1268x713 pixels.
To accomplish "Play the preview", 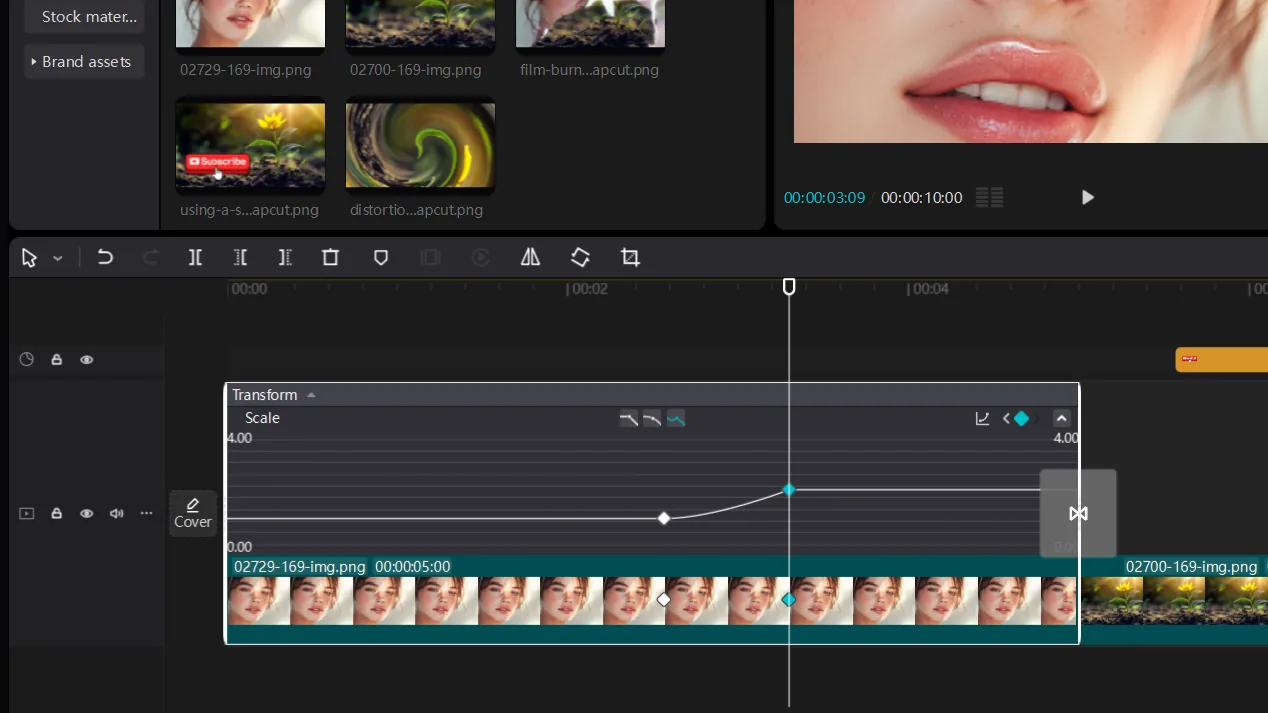I will click(1088, 198).
